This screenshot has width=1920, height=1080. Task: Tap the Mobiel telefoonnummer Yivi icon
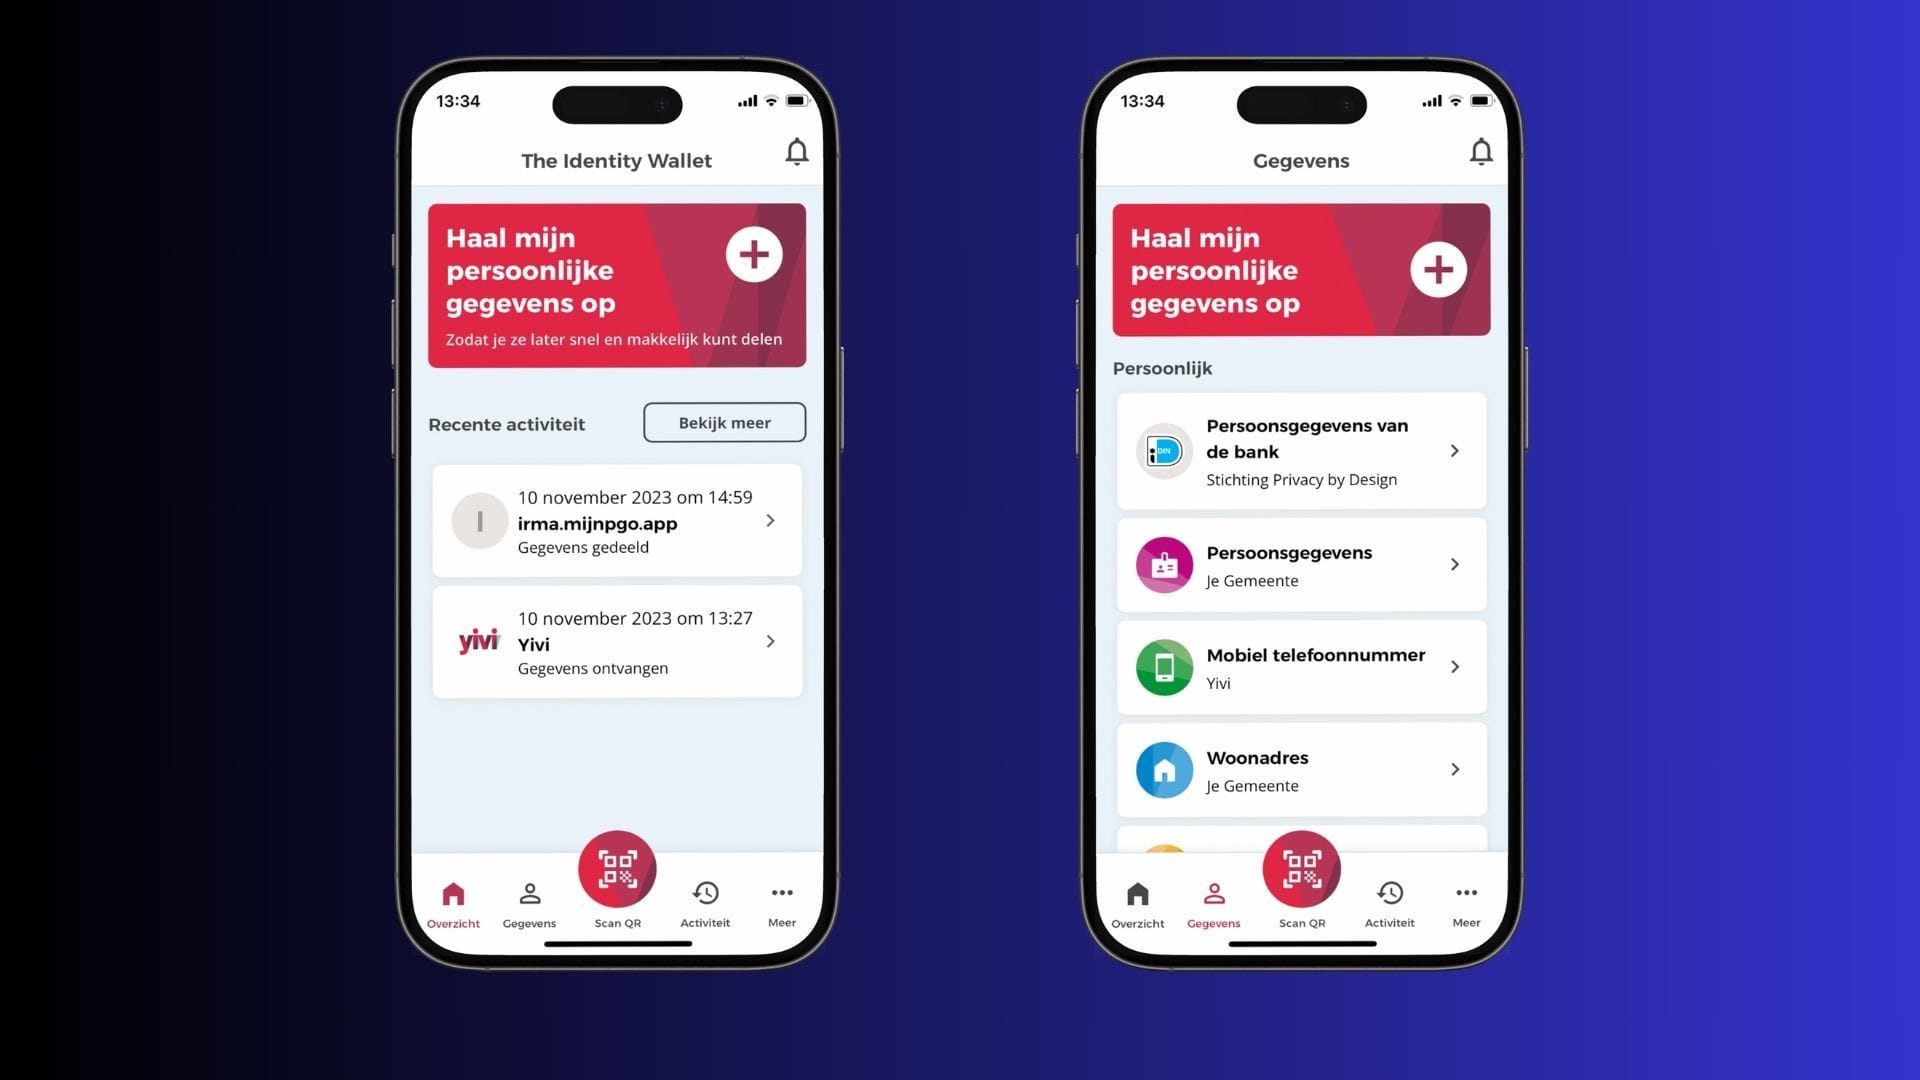point(1163,666)
